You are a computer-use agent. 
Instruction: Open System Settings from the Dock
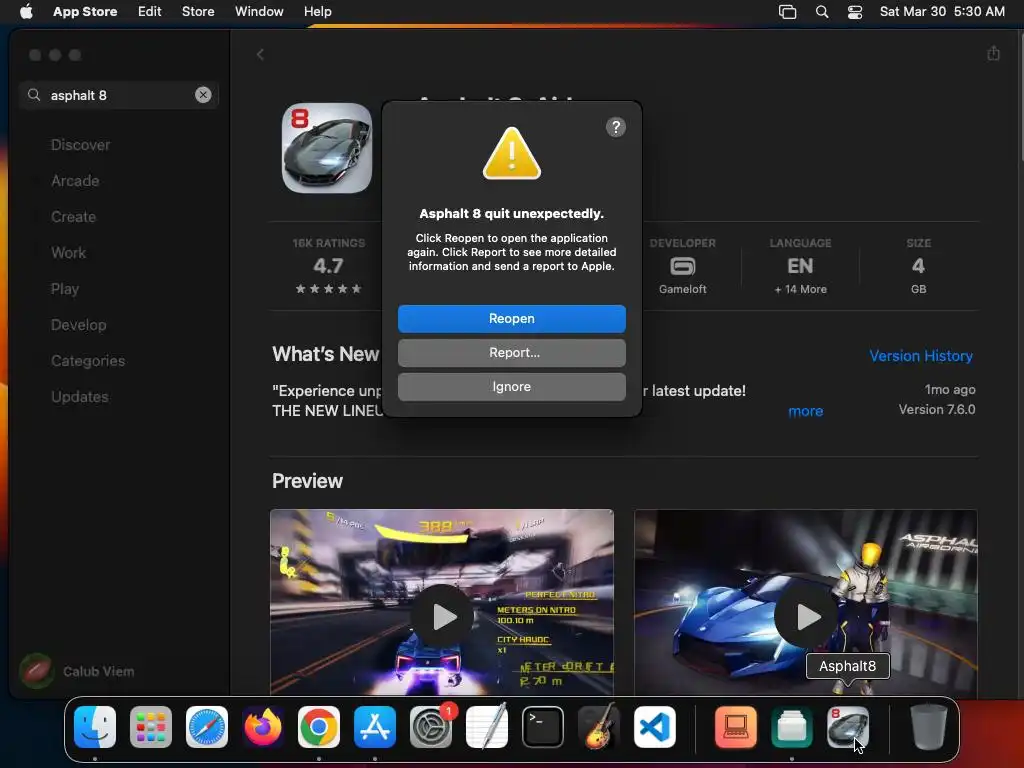[431, 727]
